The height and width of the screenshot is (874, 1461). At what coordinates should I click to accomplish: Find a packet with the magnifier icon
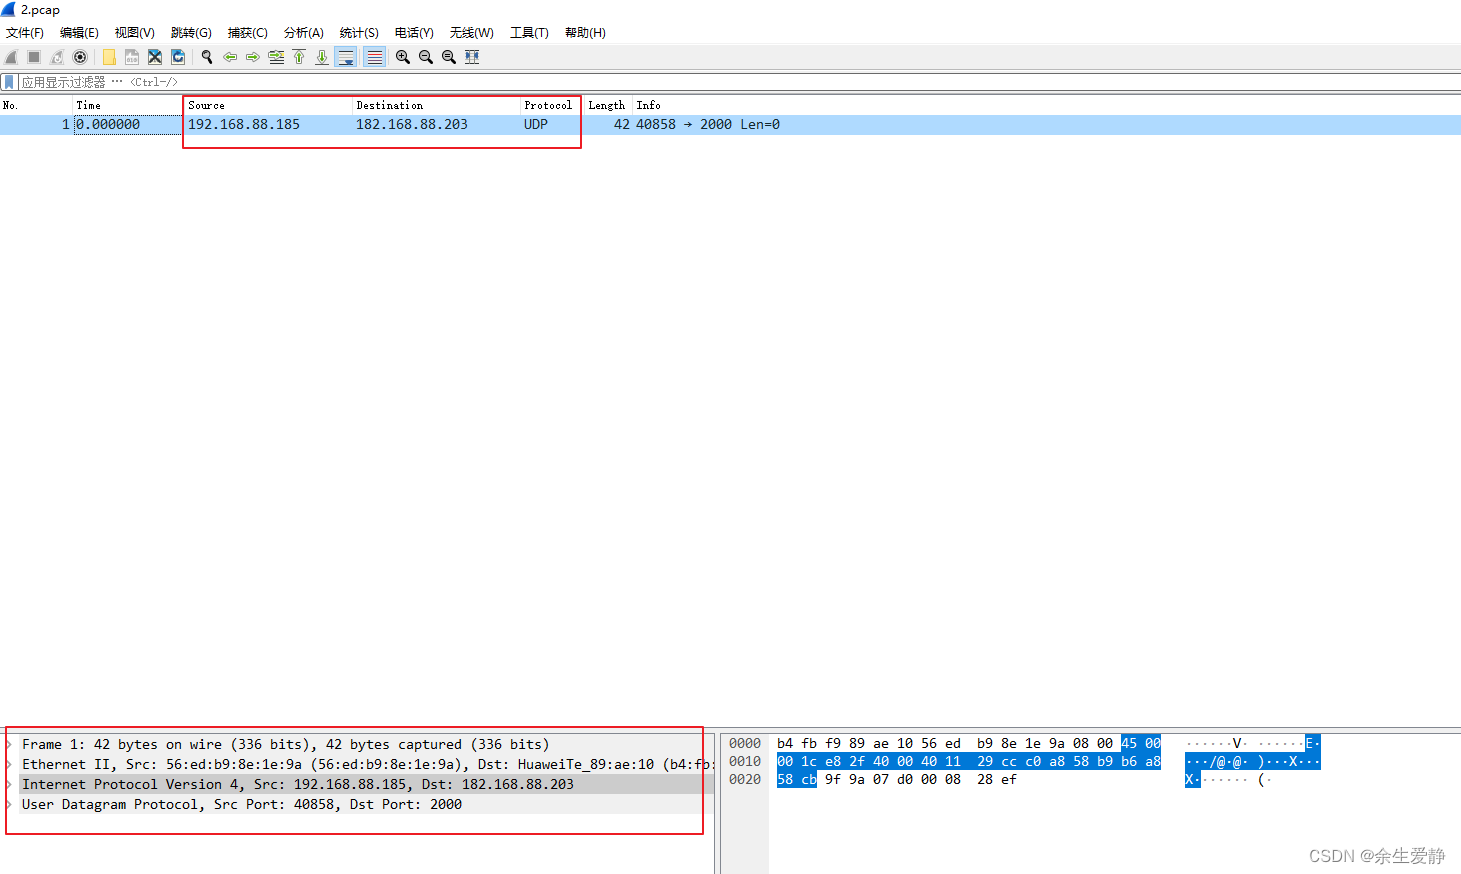click(x=207, y=57)
